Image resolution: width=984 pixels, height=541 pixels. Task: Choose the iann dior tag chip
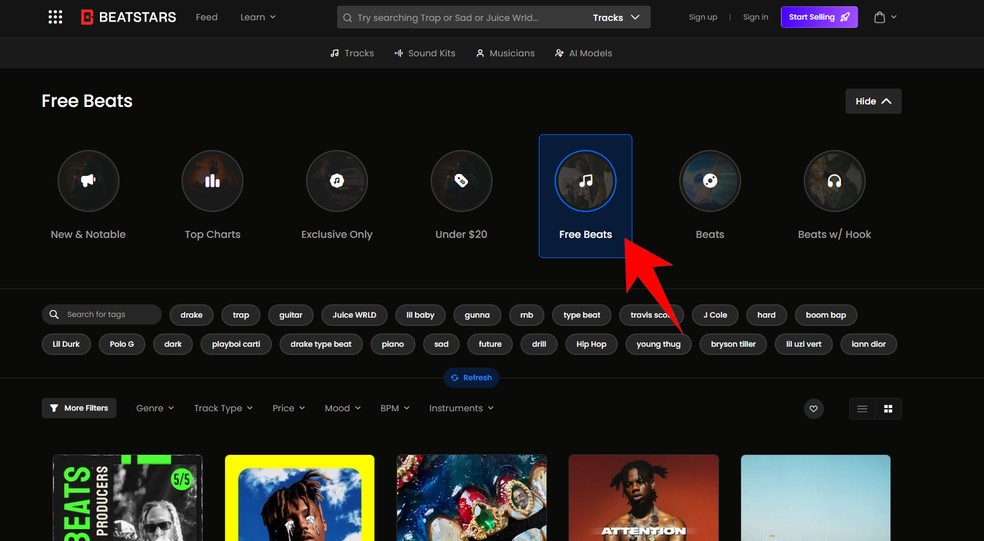pos(869,344)
